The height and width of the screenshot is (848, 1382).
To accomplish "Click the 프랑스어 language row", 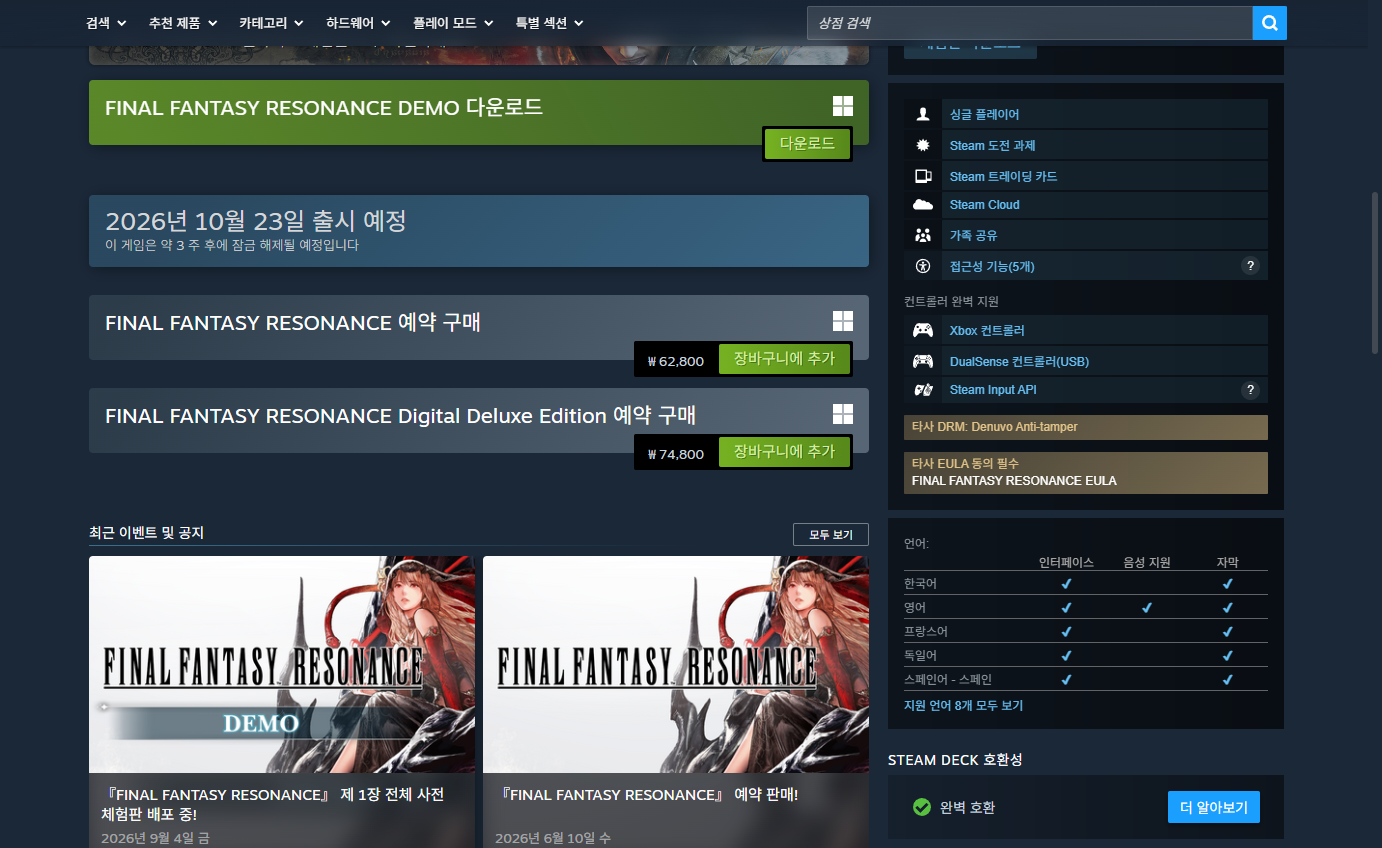I will coord(1086,631).
